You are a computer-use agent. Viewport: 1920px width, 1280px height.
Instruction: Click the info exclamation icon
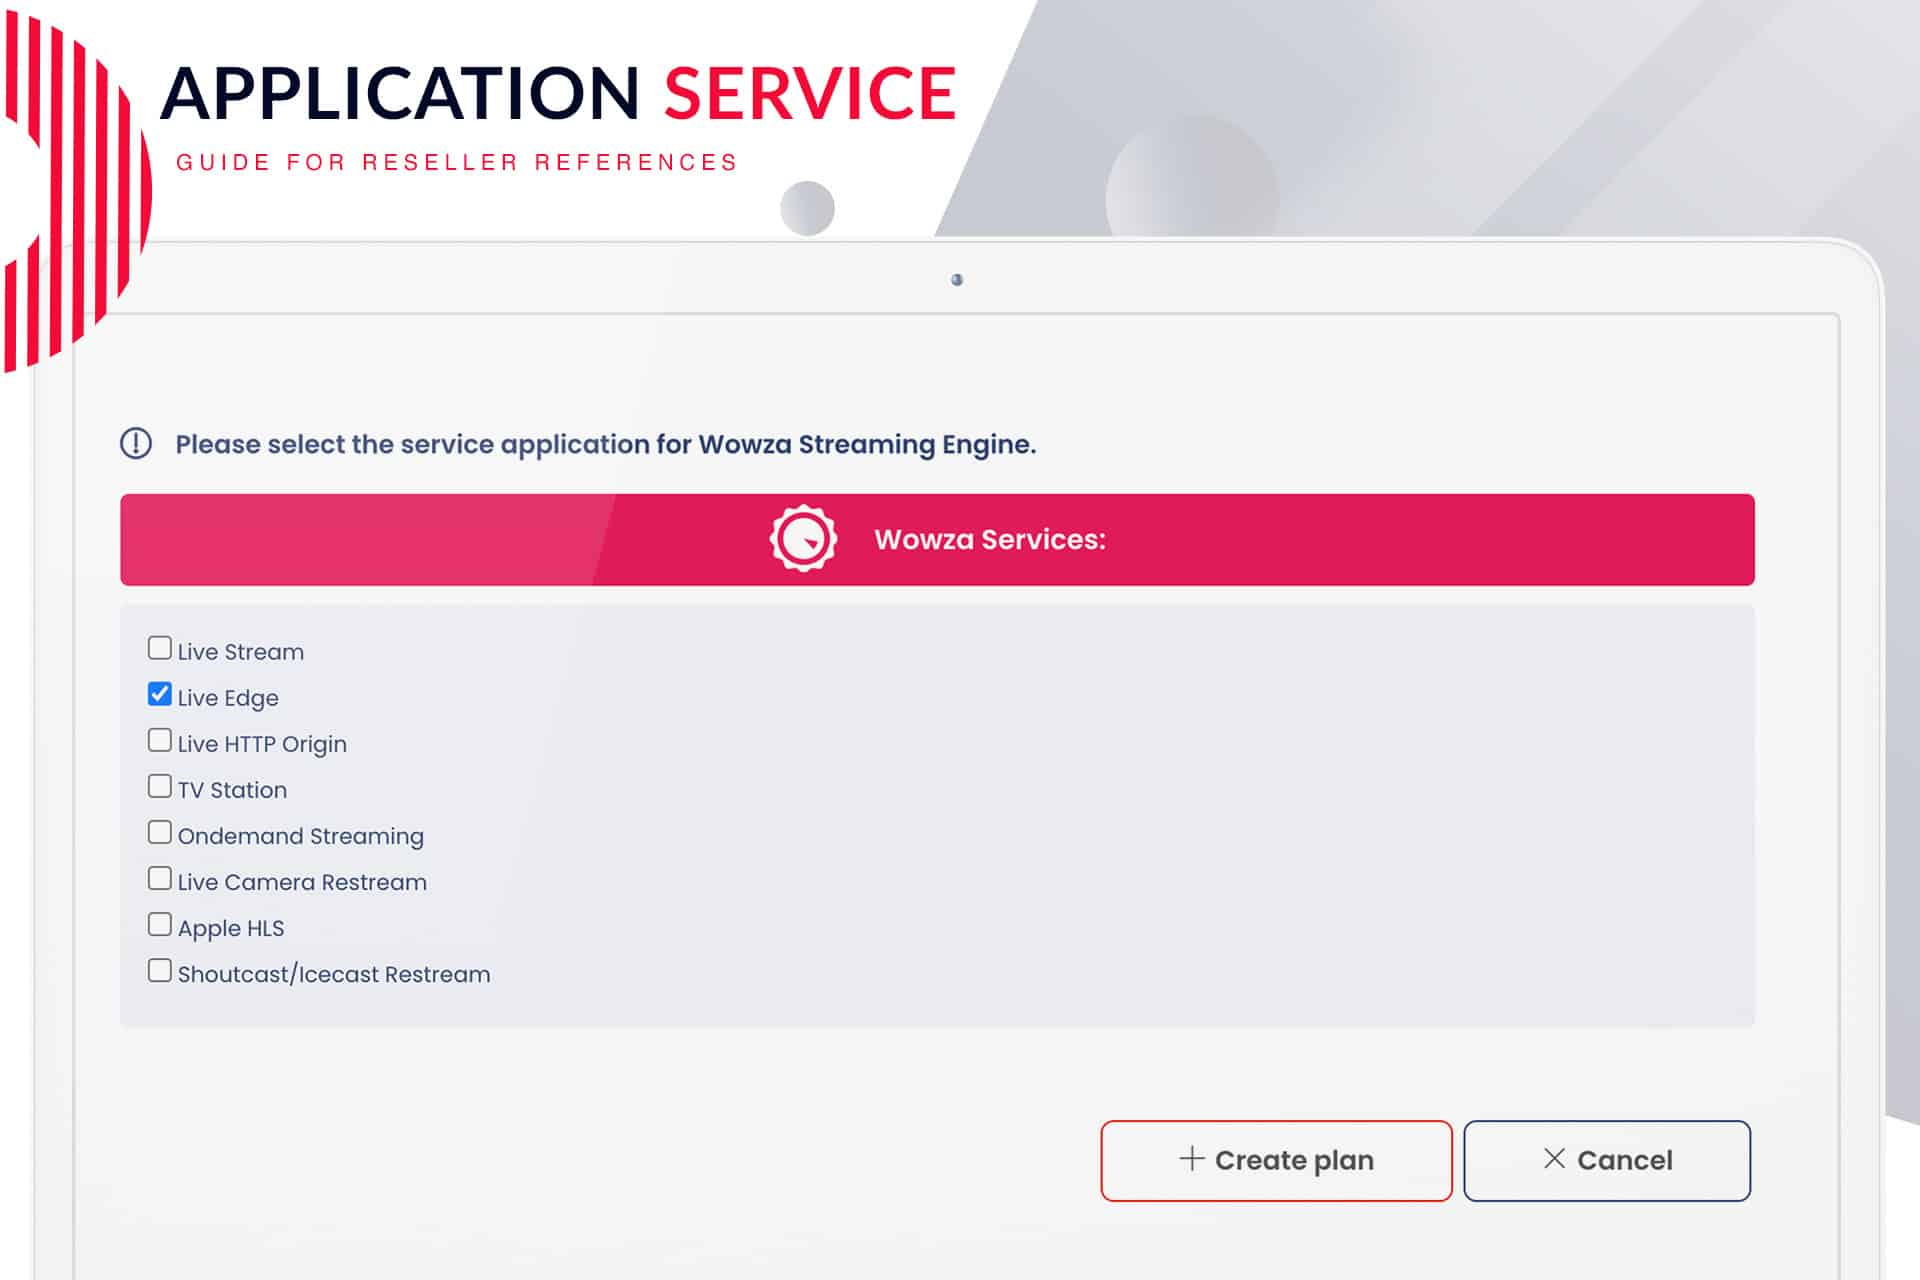click(136, 443)
